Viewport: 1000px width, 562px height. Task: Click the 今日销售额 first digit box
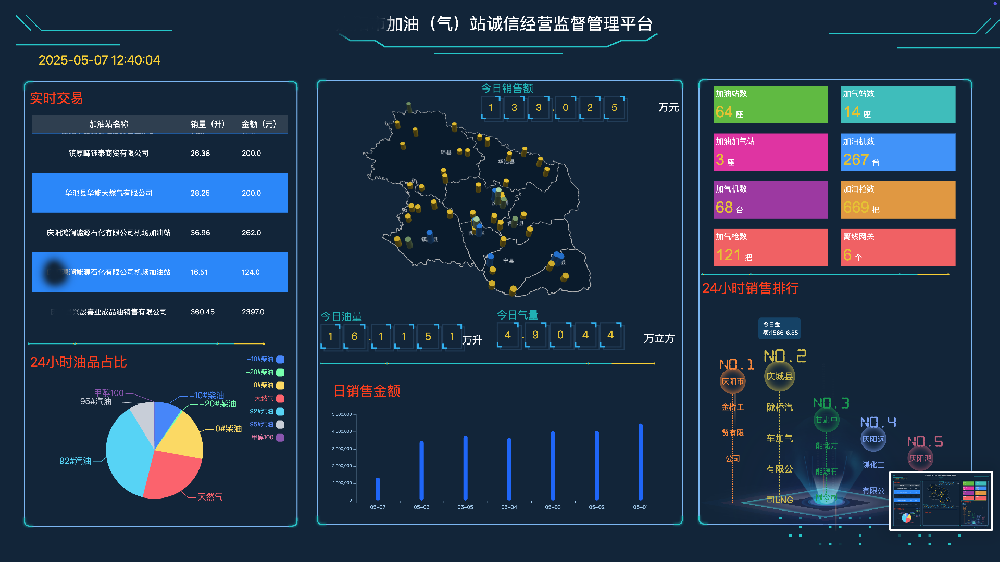[x=490, y=107]
